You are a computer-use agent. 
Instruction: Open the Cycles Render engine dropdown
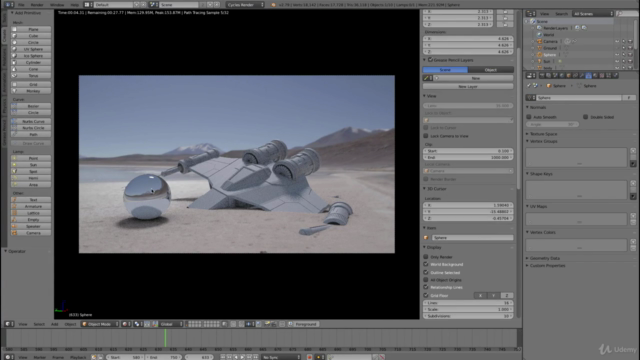click(245, 4)
